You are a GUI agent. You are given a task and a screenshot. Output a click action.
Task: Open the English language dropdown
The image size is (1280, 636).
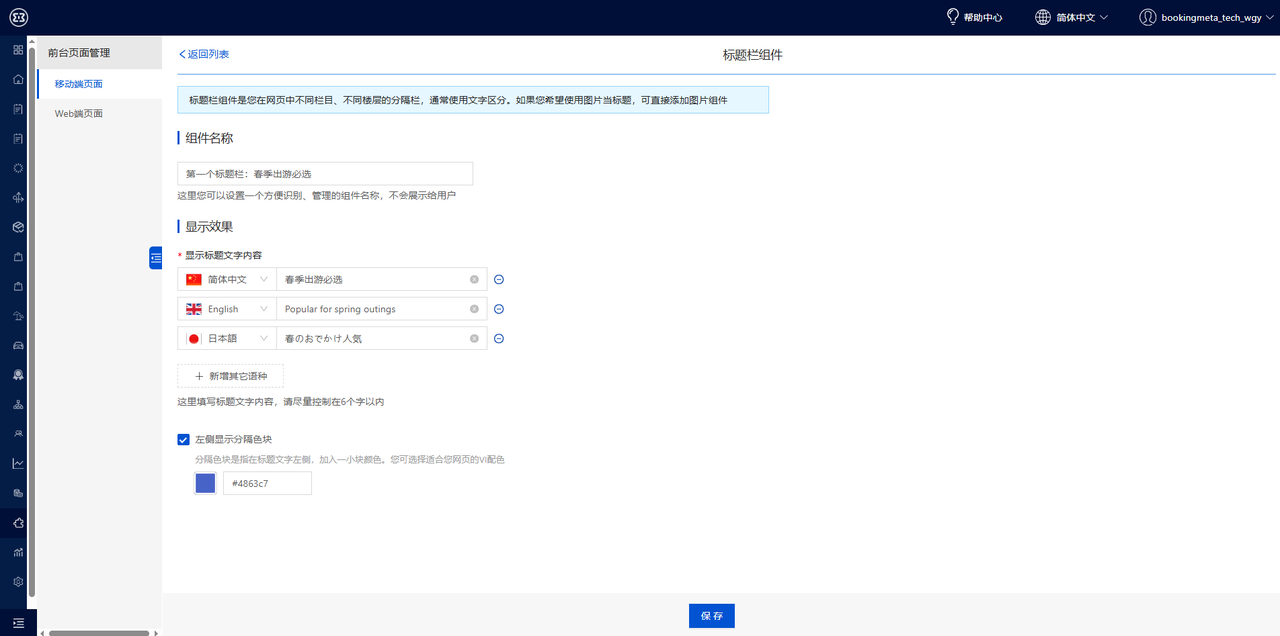pyautogui.click(x=227, y=309)
